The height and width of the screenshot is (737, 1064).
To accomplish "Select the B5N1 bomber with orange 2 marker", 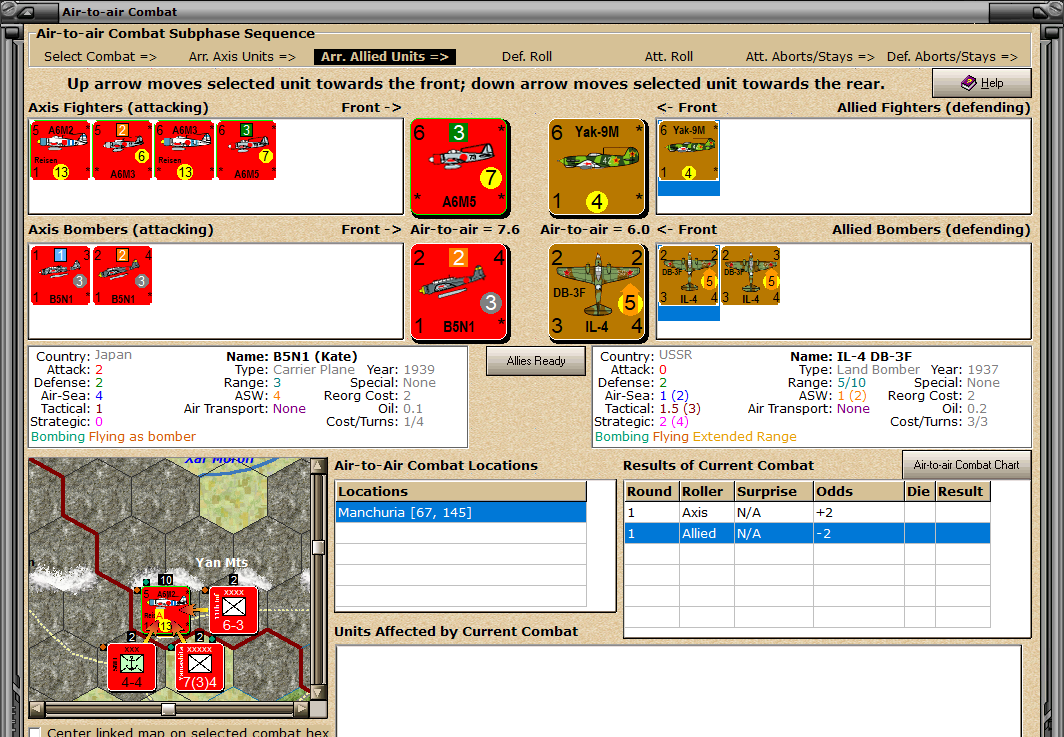I will (122, 276).
